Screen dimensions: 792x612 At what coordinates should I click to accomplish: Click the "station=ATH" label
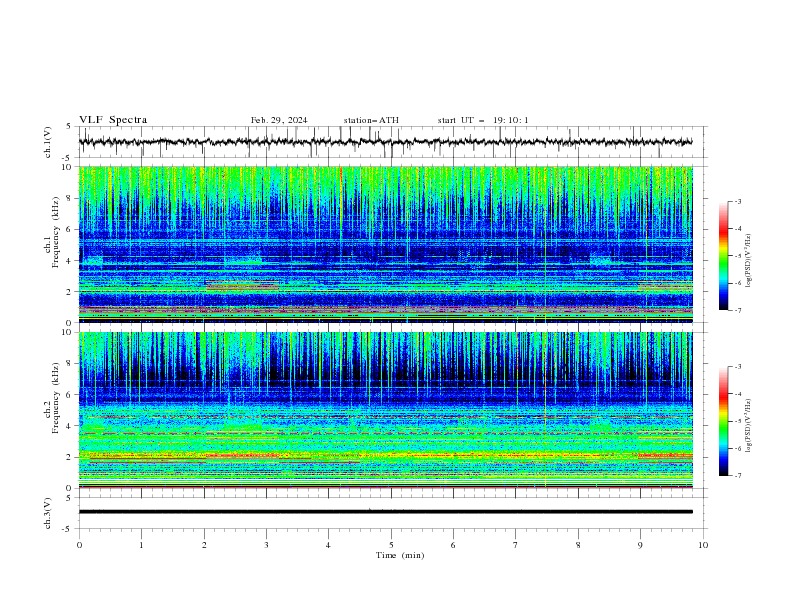point(371,120)
